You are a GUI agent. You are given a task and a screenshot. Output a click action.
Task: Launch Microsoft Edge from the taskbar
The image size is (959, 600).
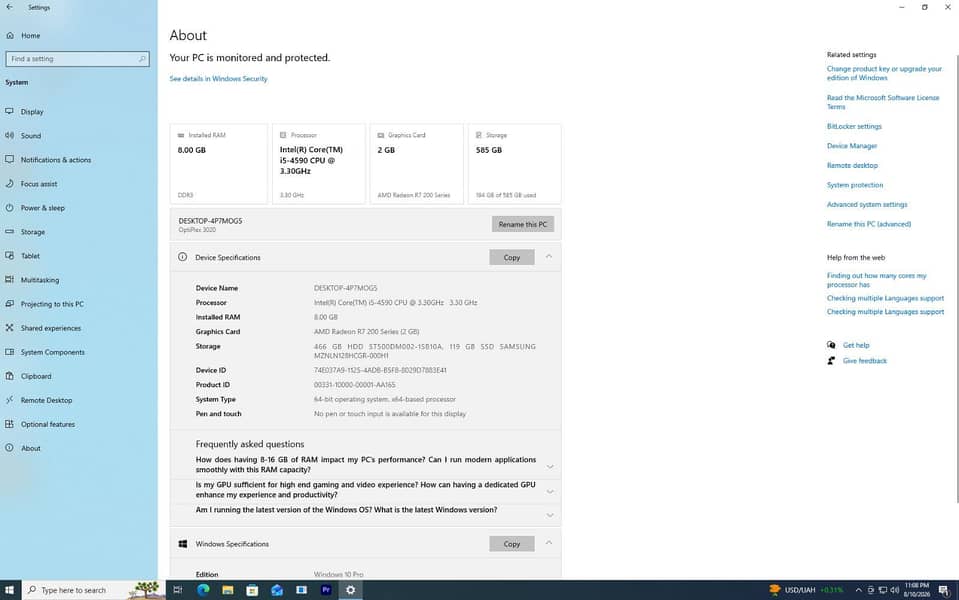click(203, 590)
